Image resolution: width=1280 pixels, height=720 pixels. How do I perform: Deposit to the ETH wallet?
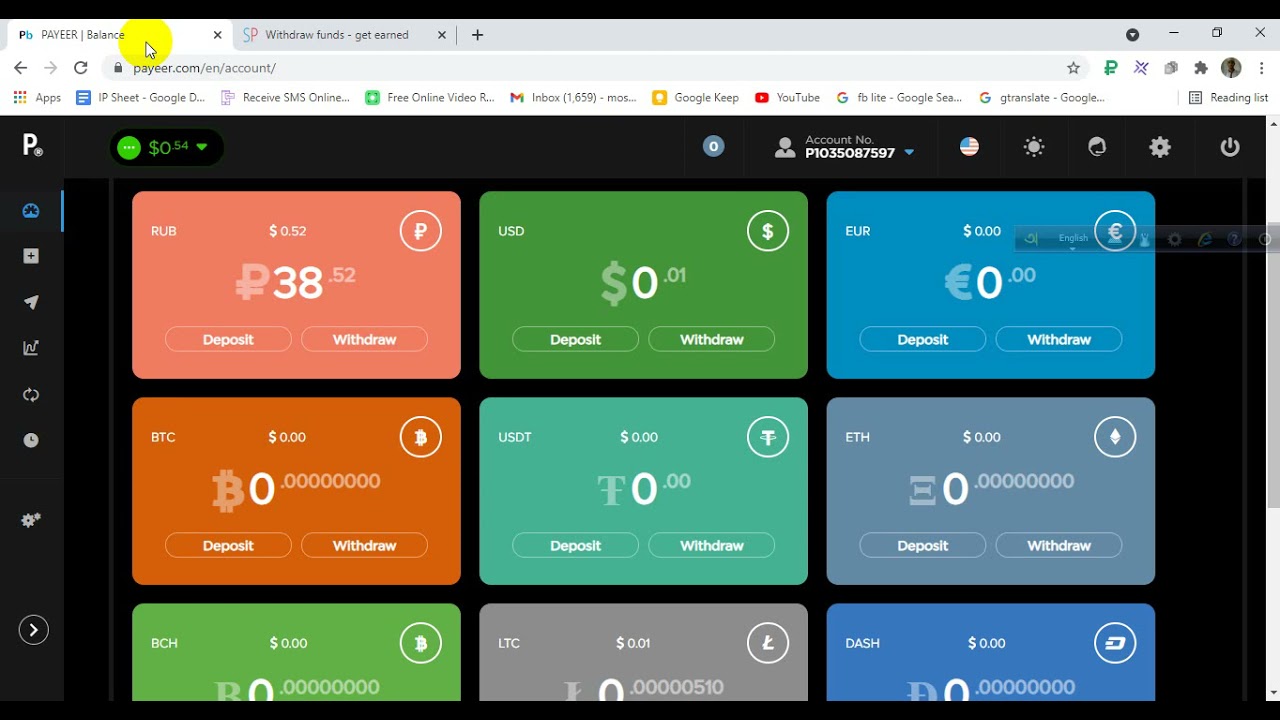[922, 546]
